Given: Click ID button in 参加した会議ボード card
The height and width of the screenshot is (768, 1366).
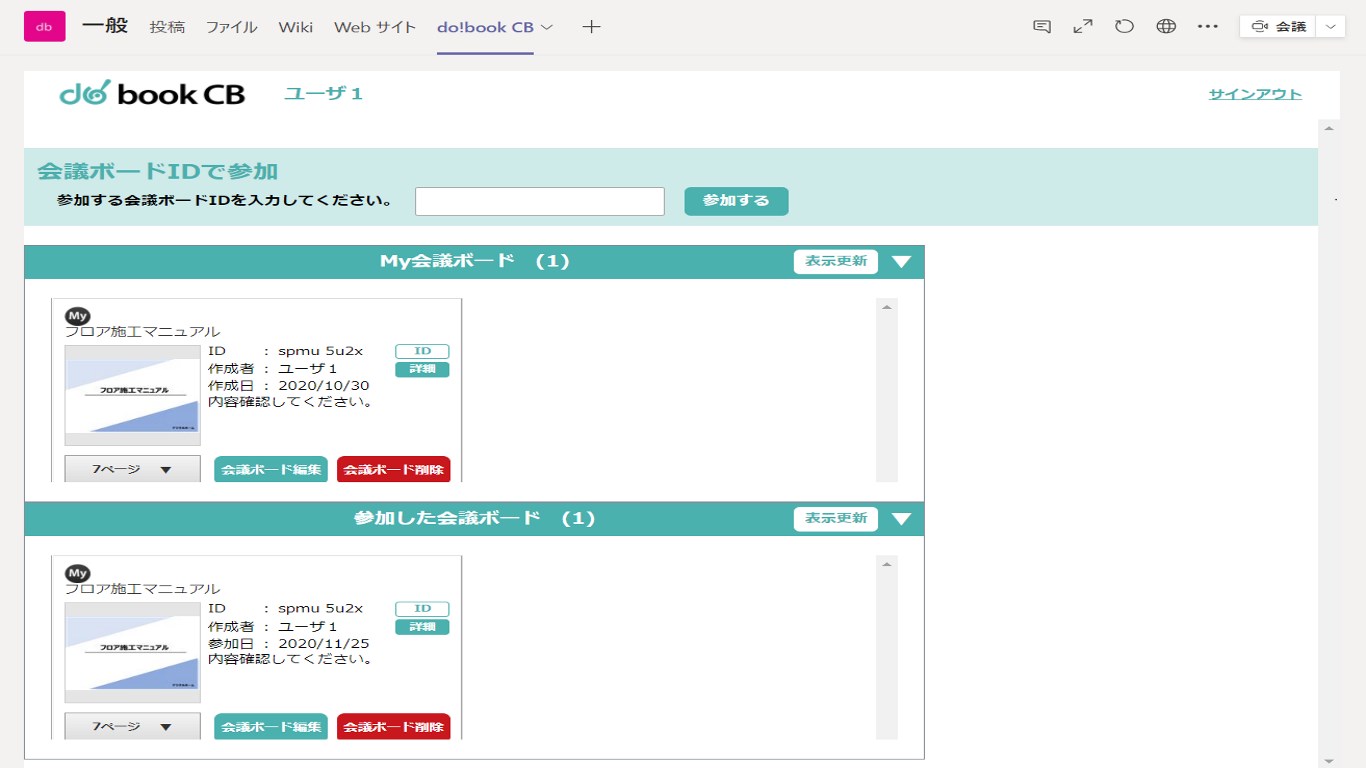Looking at the screenshot, I should tap(422, 608).
